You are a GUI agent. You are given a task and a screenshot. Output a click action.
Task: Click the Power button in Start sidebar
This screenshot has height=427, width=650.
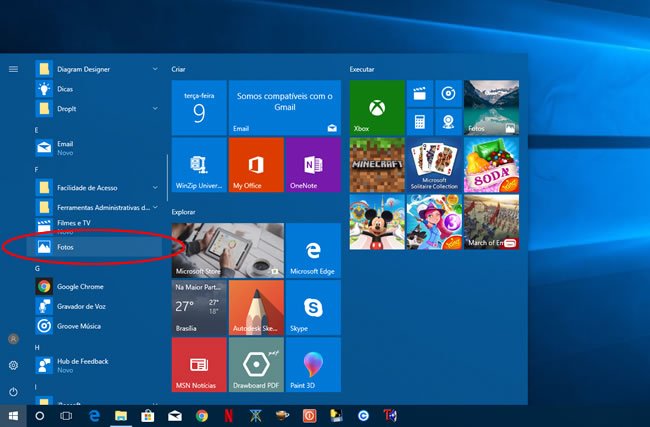pyautogui.click(x=13, y=391)
